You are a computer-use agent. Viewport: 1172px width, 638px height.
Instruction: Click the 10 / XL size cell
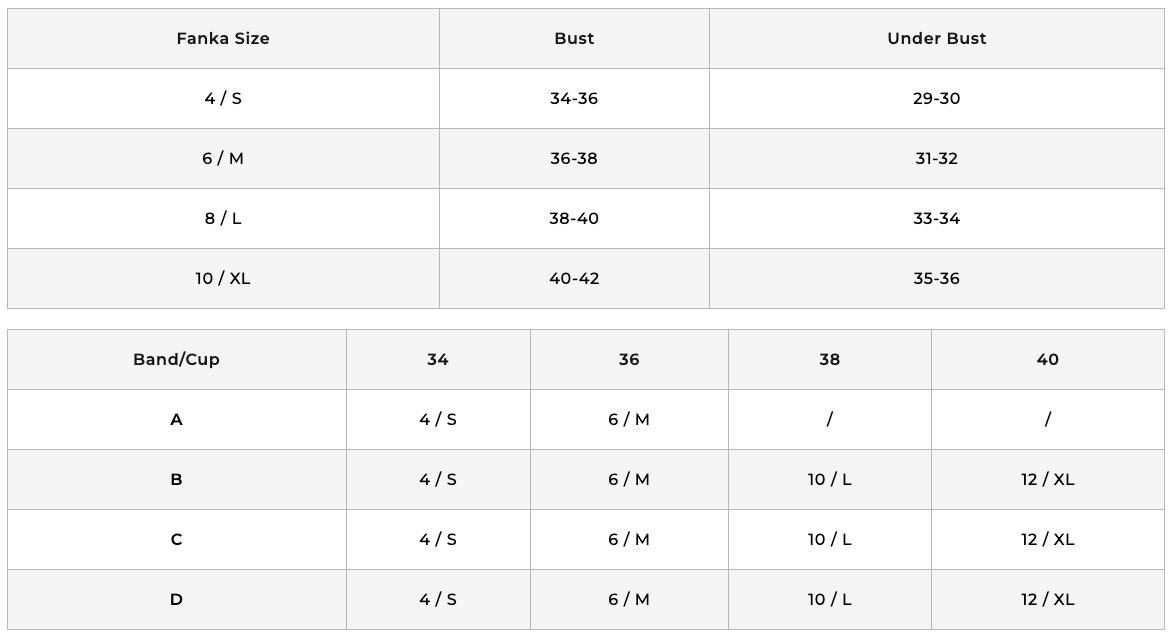coord(223,279)
